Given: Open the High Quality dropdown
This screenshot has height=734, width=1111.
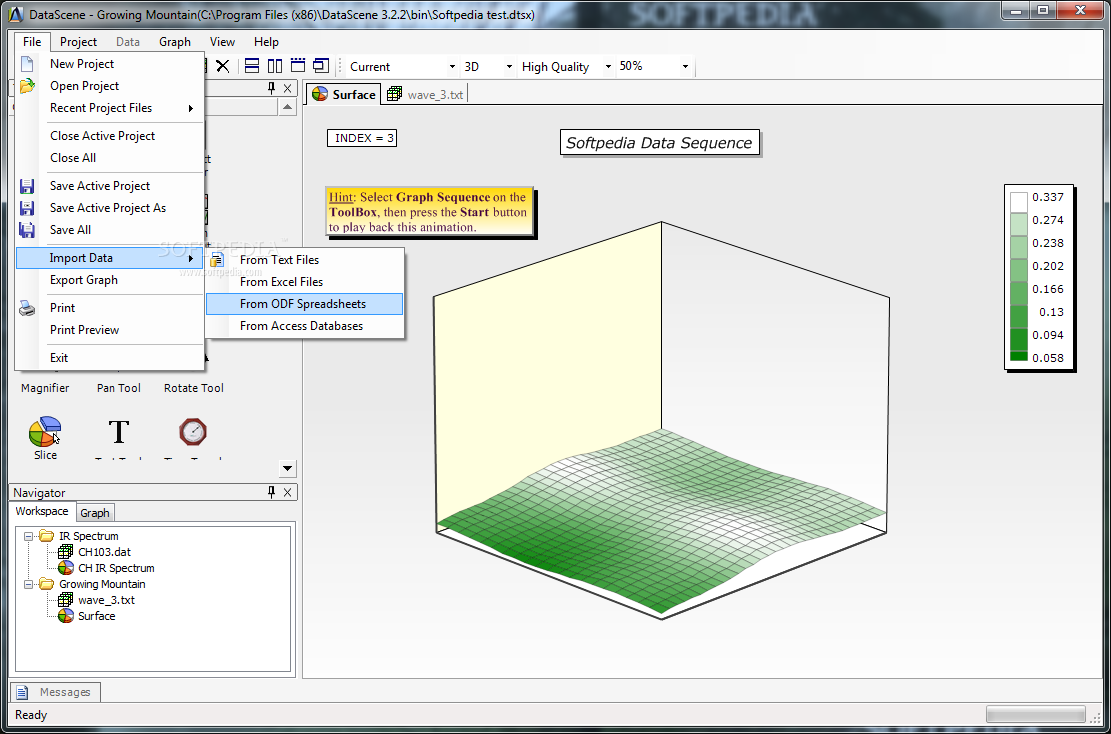Looking at the screenshot, I should coord(608,67).
